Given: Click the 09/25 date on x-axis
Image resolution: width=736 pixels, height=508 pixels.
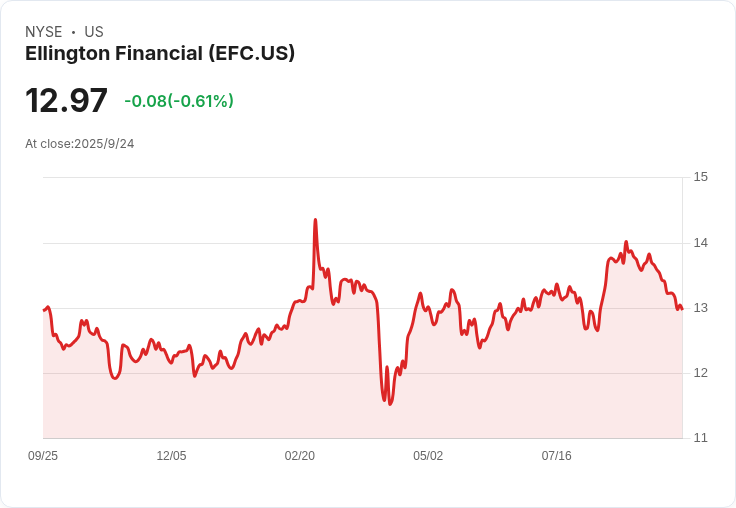Looking at the screenshot, I should pyautogui.click(x=43, y=456).
